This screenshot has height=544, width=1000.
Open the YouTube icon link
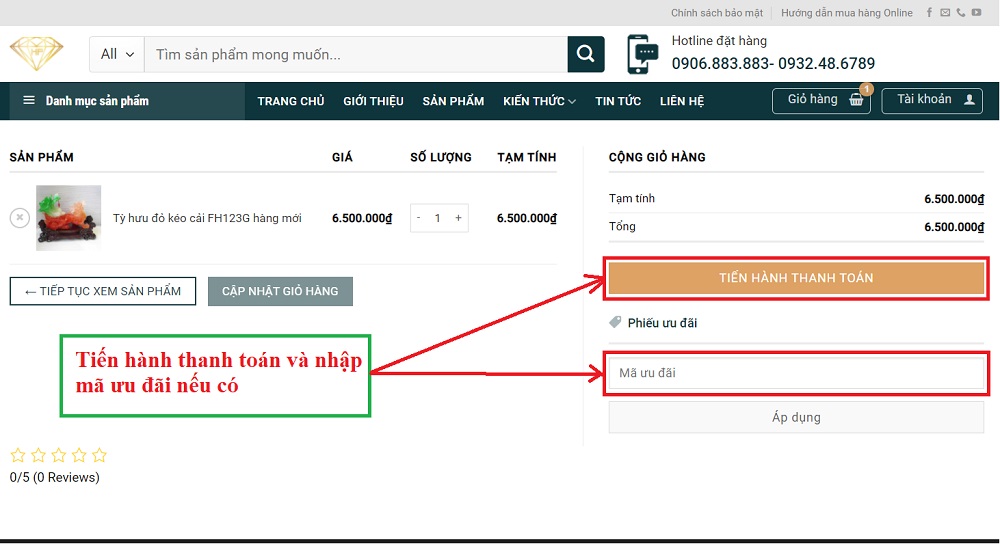pyautogui.click(x=976, y=13)
